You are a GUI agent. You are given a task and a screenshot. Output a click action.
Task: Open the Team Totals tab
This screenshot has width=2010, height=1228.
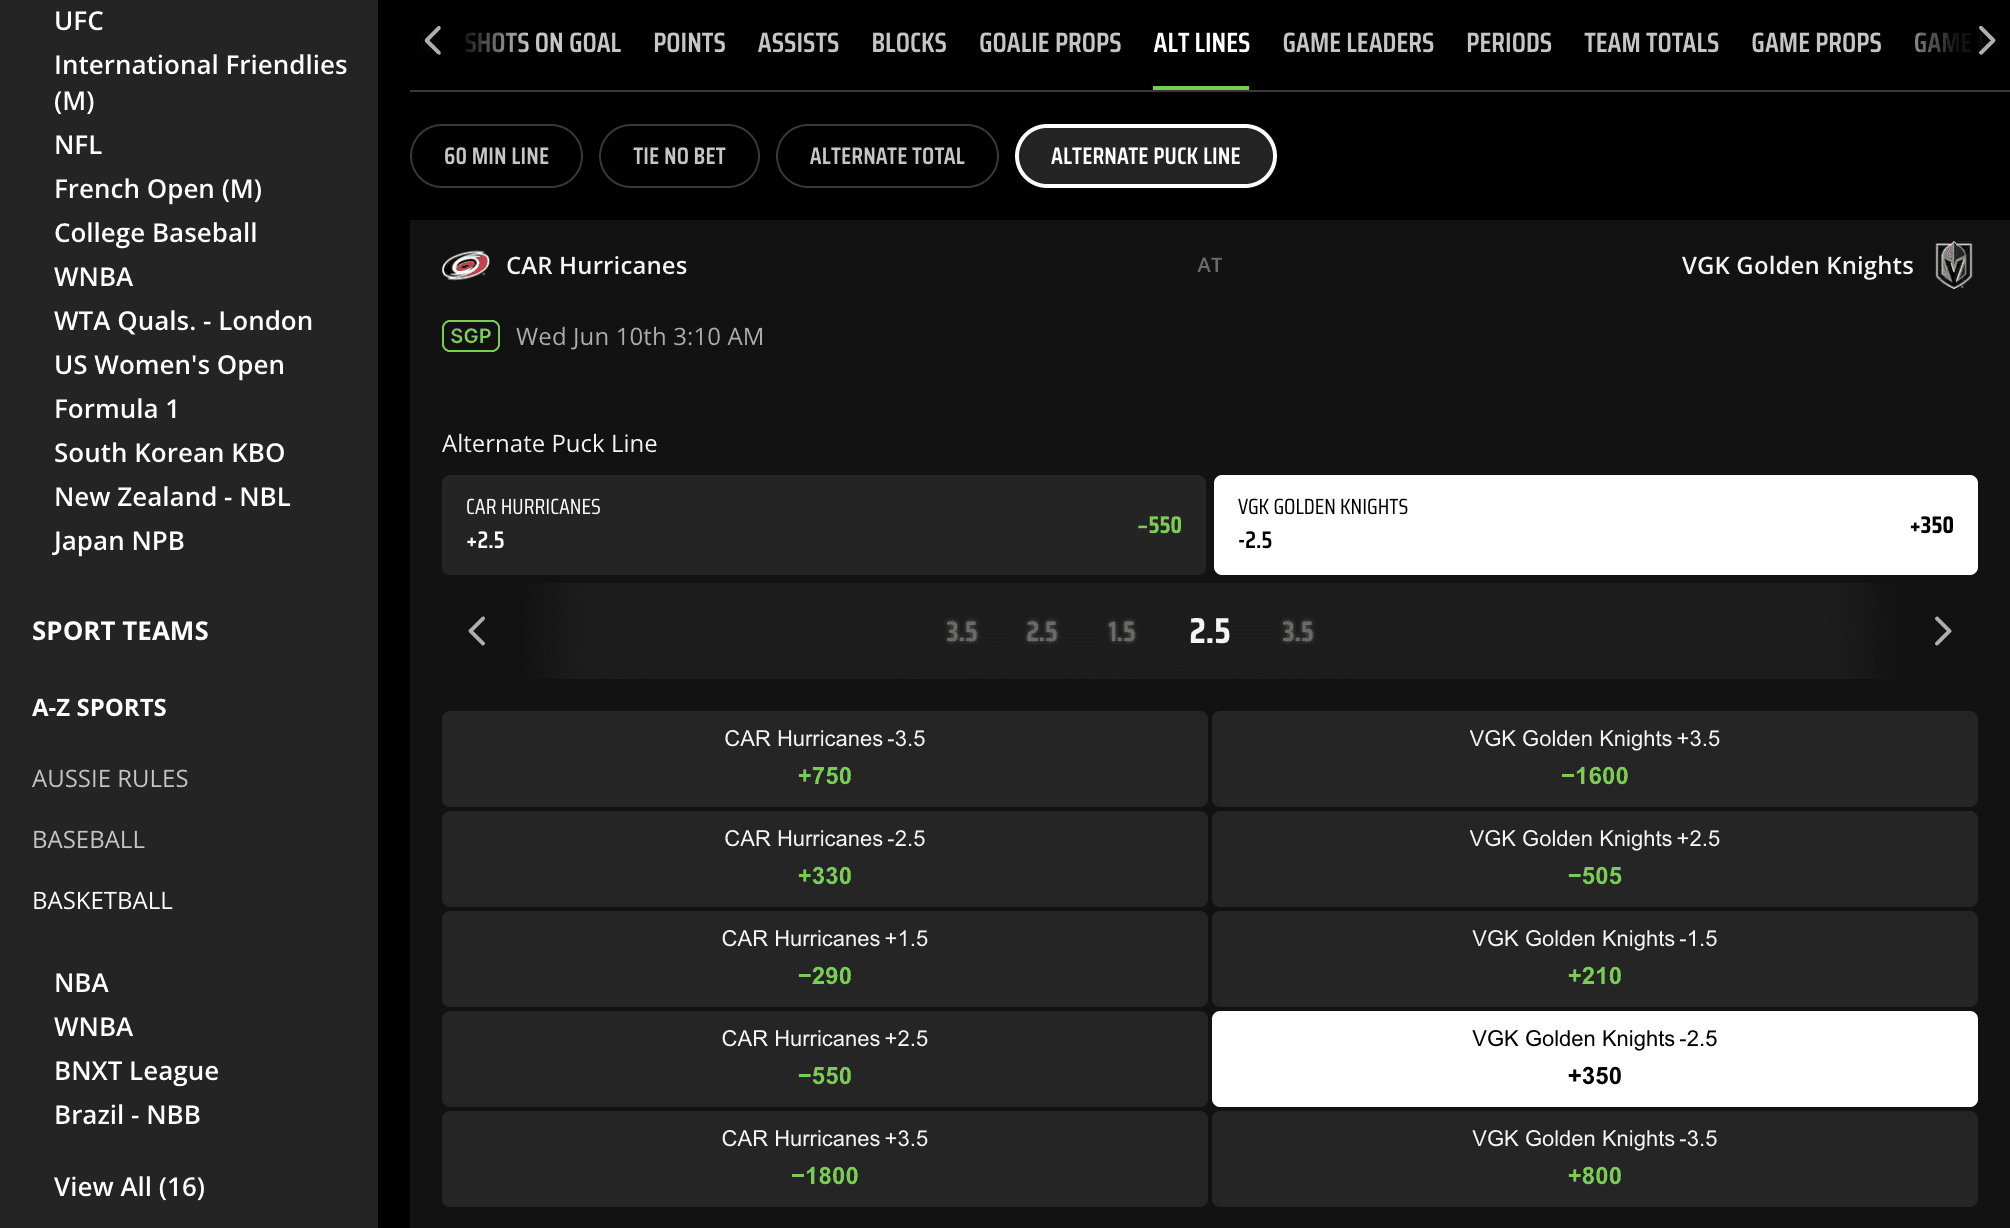pyautogui.click(x=1651, y=43)
